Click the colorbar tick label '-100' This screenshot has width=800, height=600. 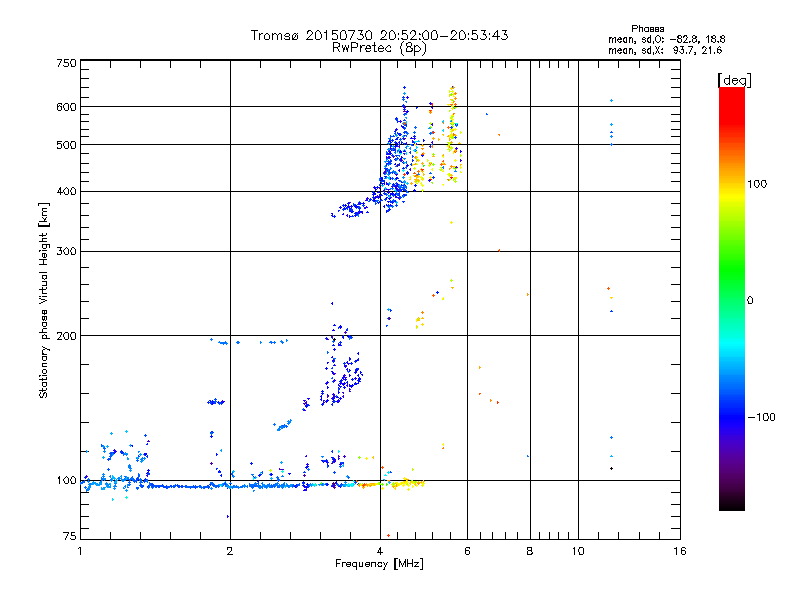761,417
